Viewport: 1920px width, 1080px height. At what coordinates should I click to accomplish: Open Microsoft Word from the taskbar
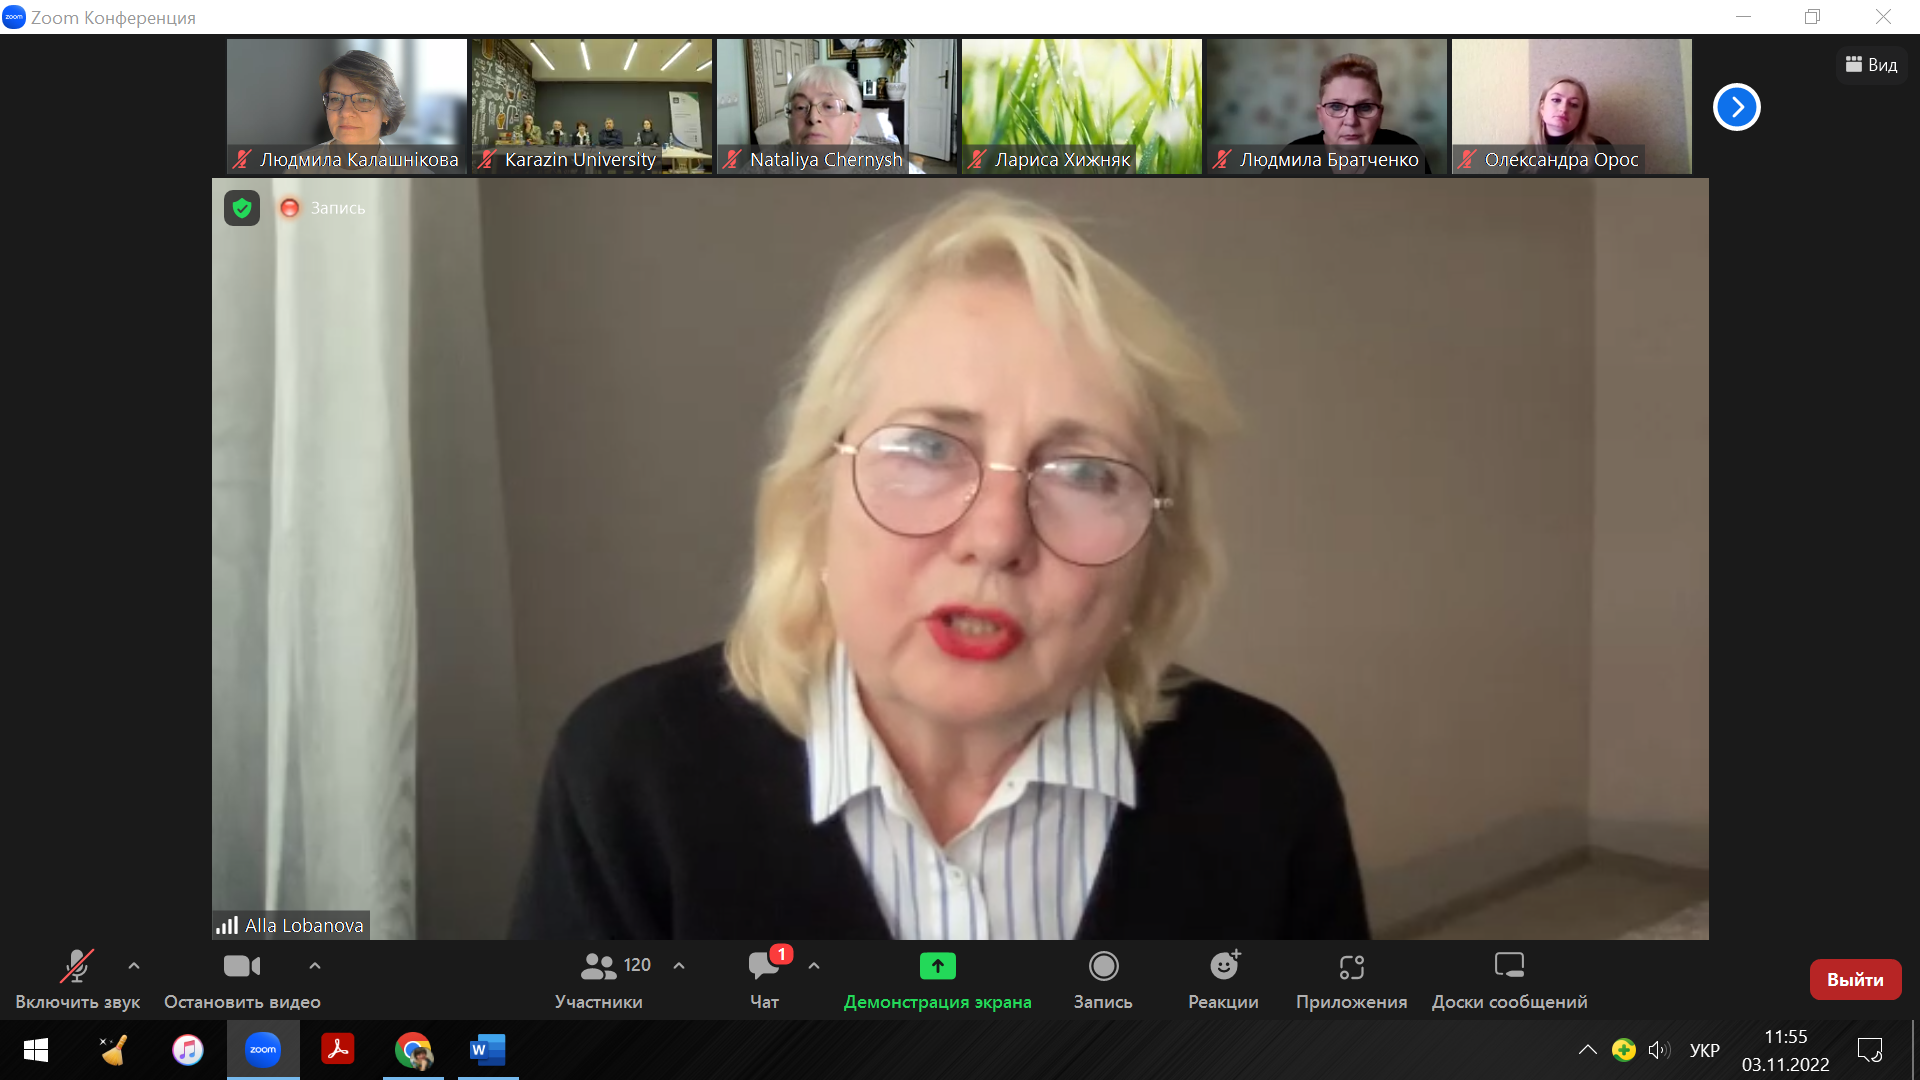[488, 1050]
